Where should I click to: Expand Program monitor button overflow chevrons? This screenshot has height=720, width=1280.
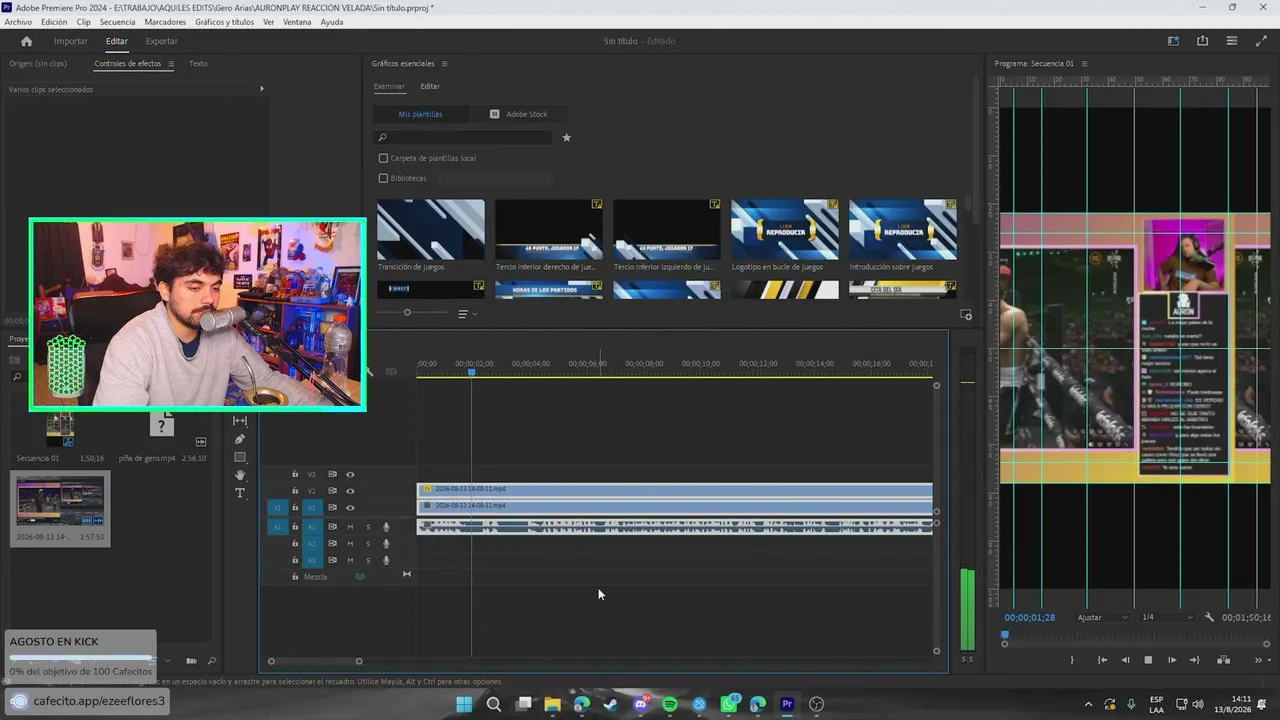pos(1259,660)
